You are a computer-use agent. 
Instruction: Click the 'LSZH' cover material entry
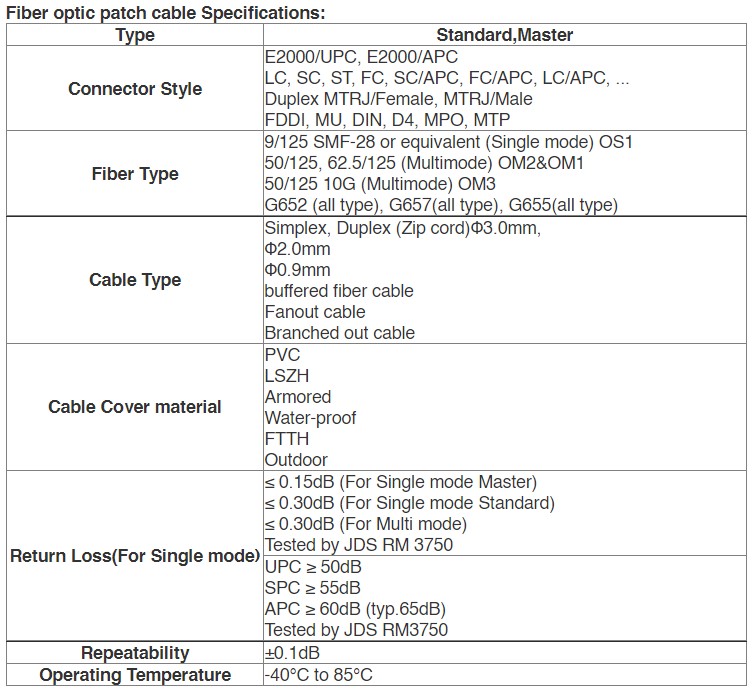(x=289, y=376)
